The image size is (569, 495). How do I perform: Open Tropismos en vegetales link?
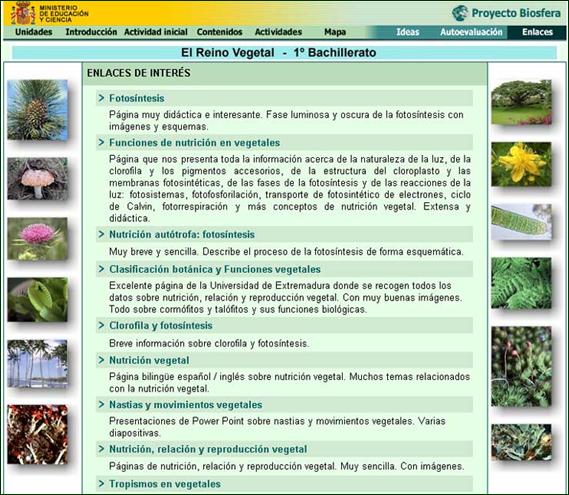(x=165, y=484)
